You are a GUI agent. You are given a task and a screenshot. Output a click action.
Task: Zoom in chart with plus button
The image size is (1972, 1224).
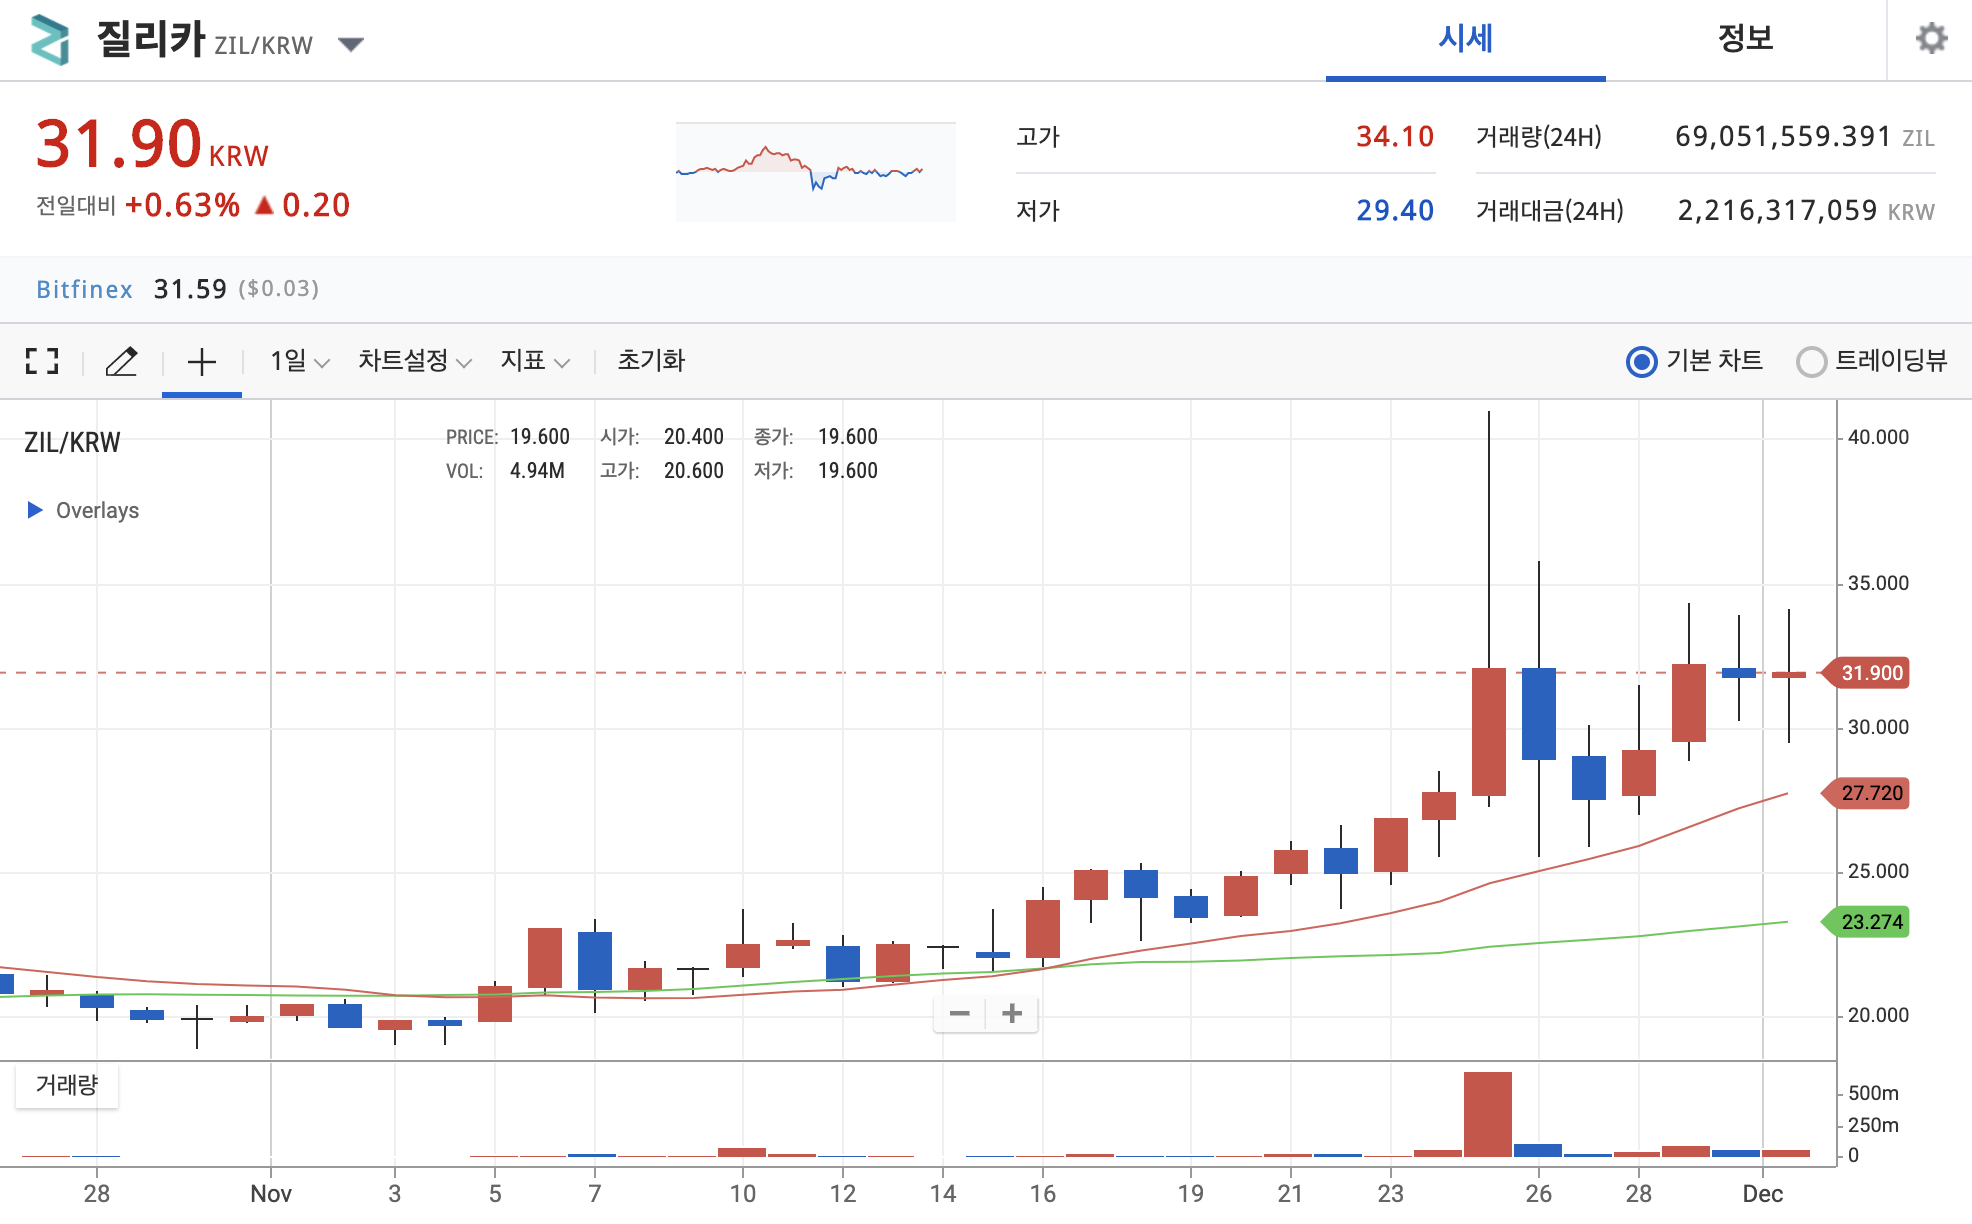(x=1012, y=1014)
